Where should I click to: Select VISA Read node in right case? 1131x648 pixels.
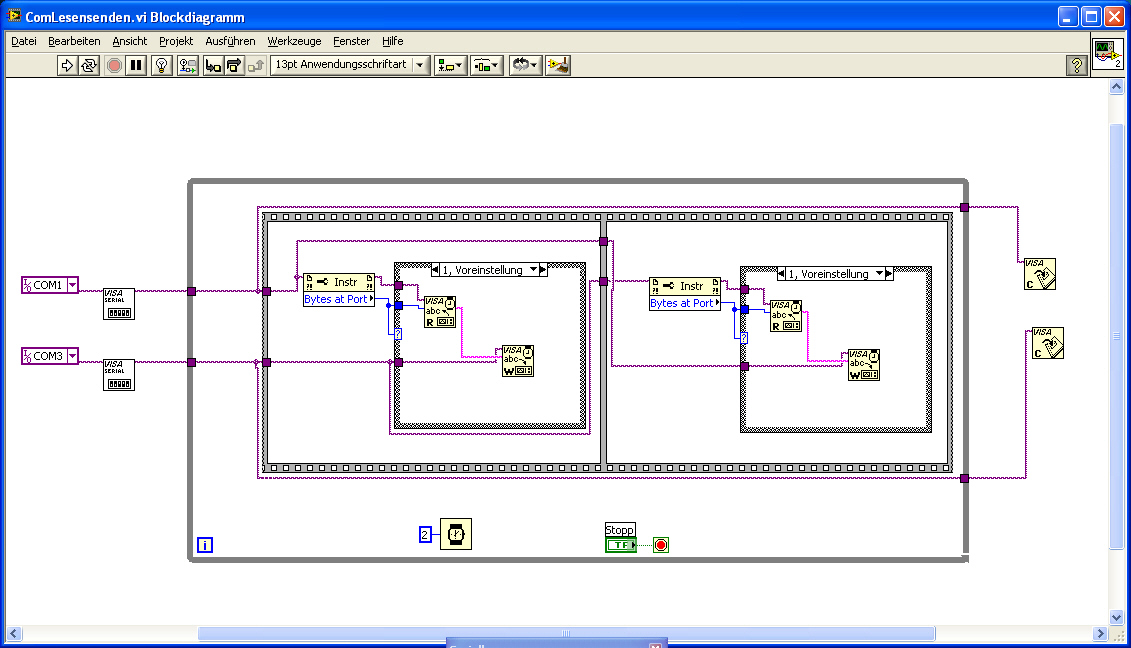[x=785, y=316]
